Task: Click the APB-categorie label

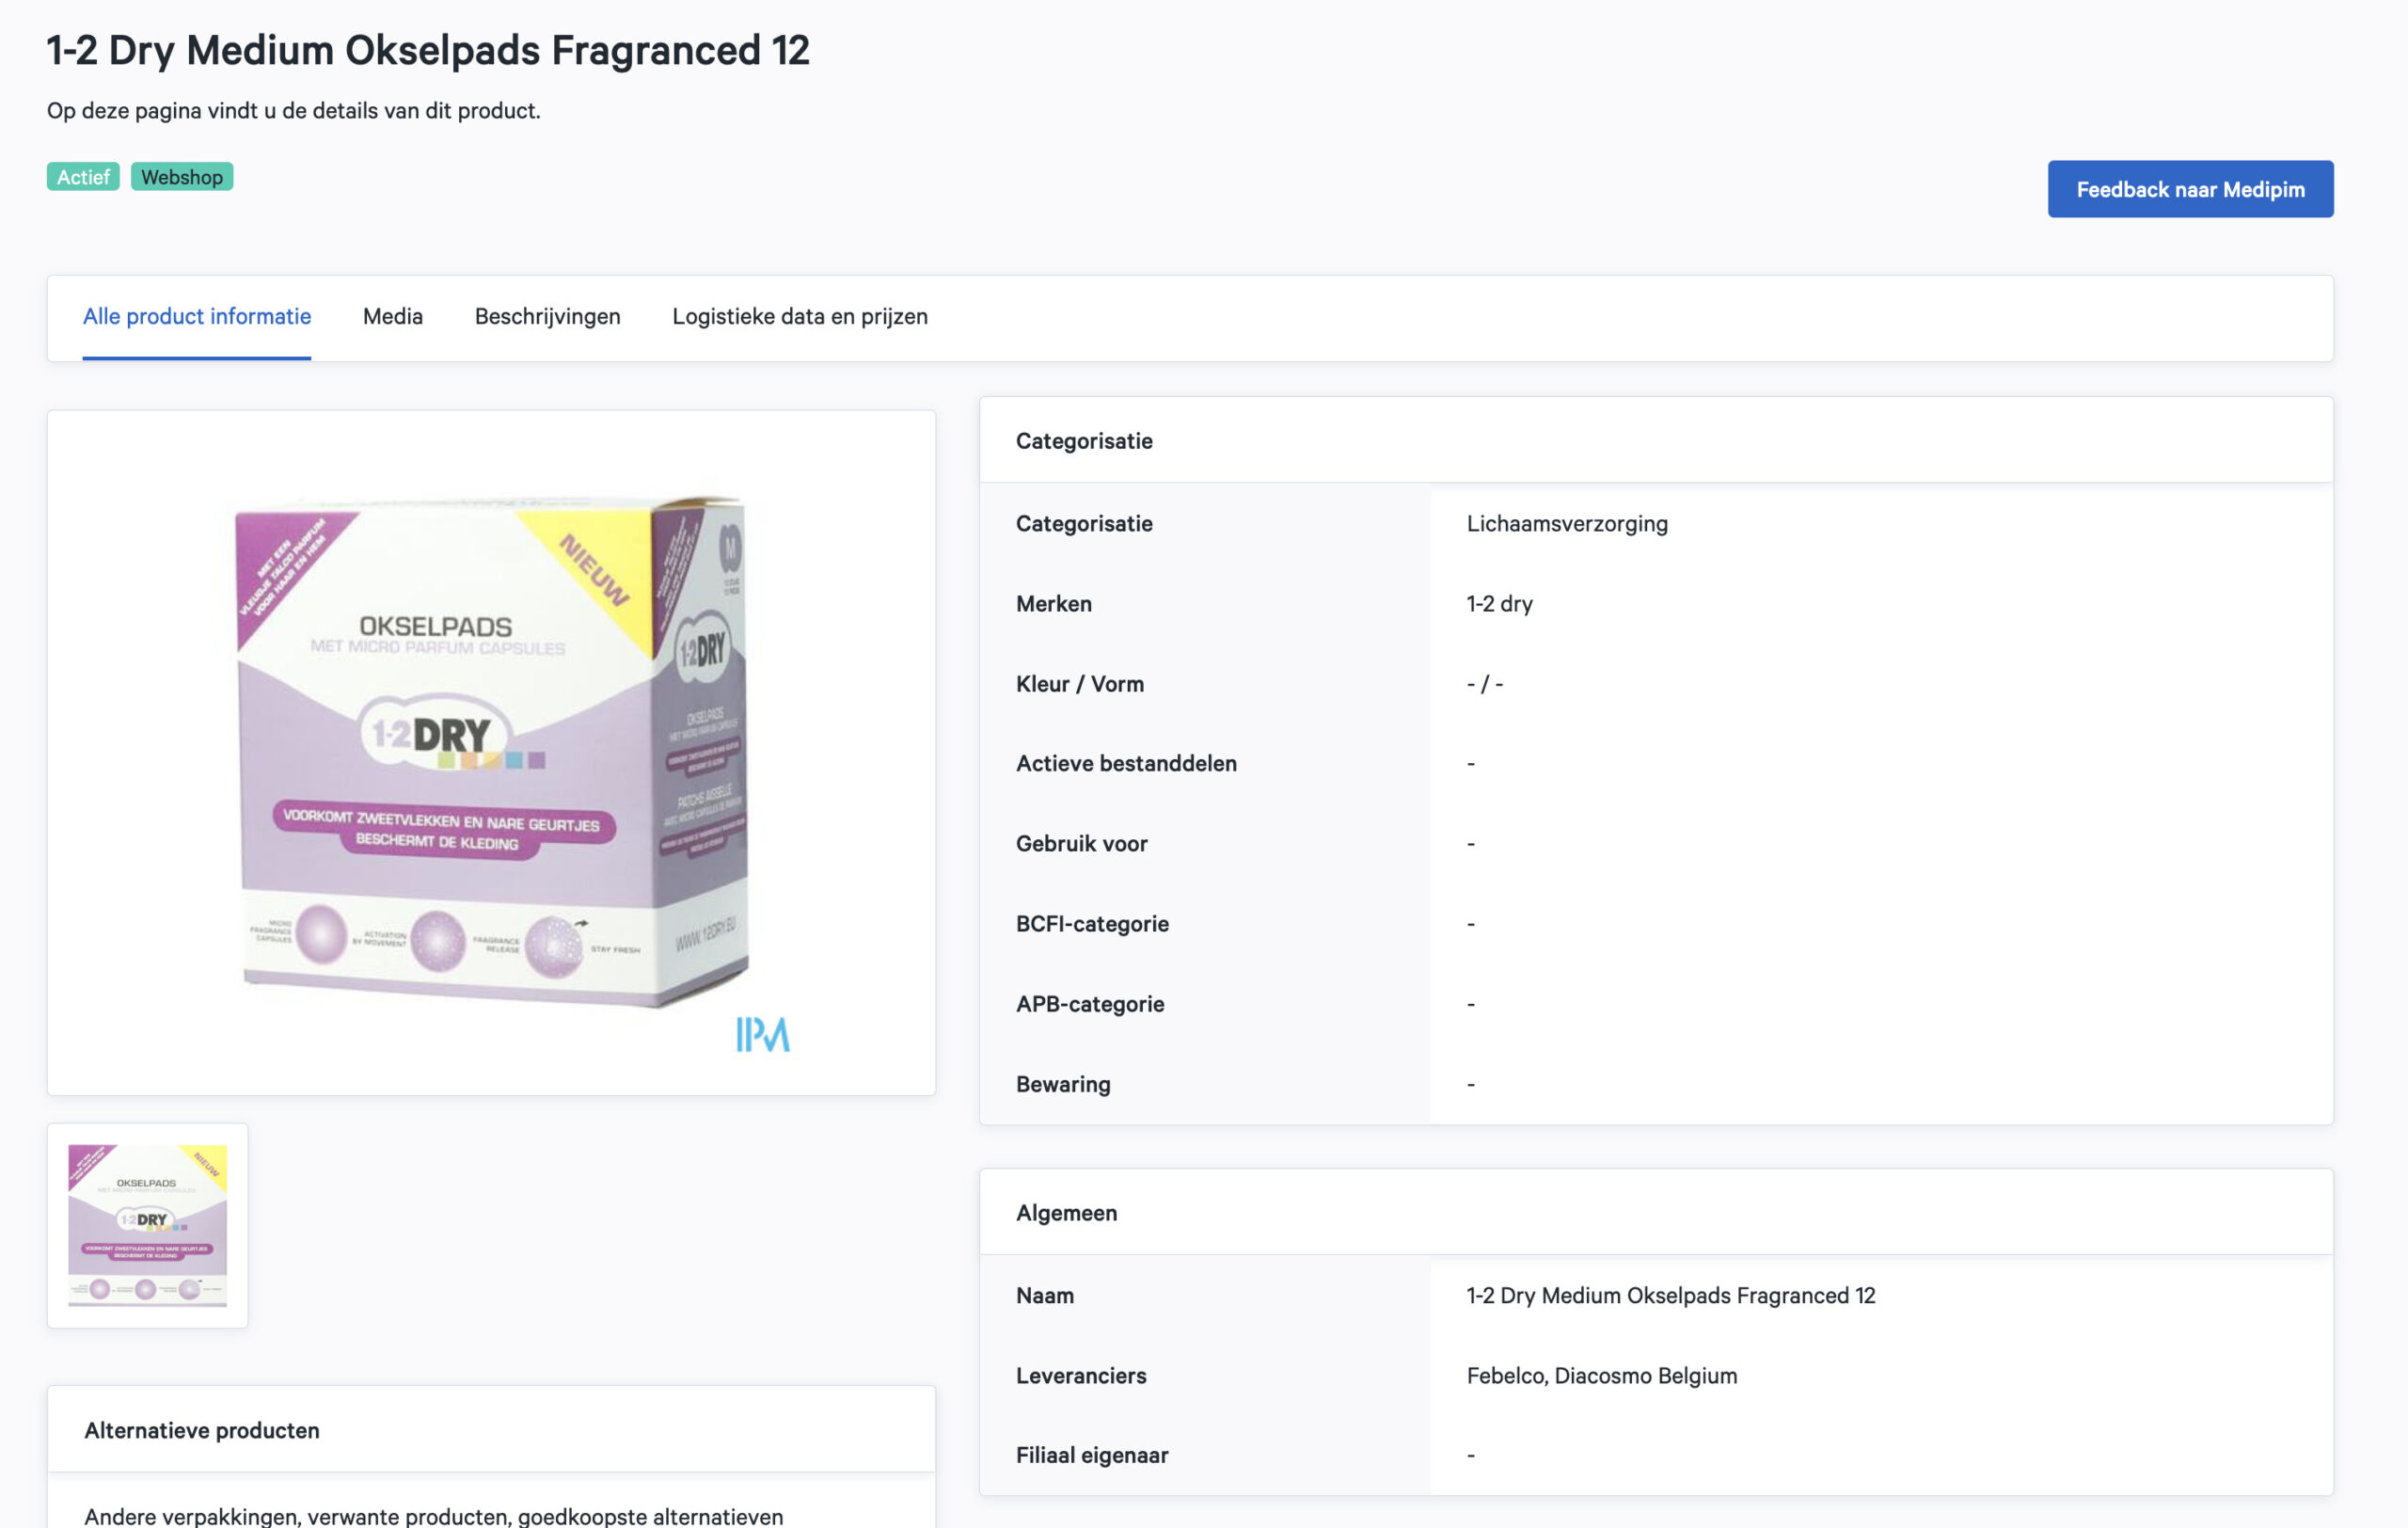Action: tap(1090, 1003)
